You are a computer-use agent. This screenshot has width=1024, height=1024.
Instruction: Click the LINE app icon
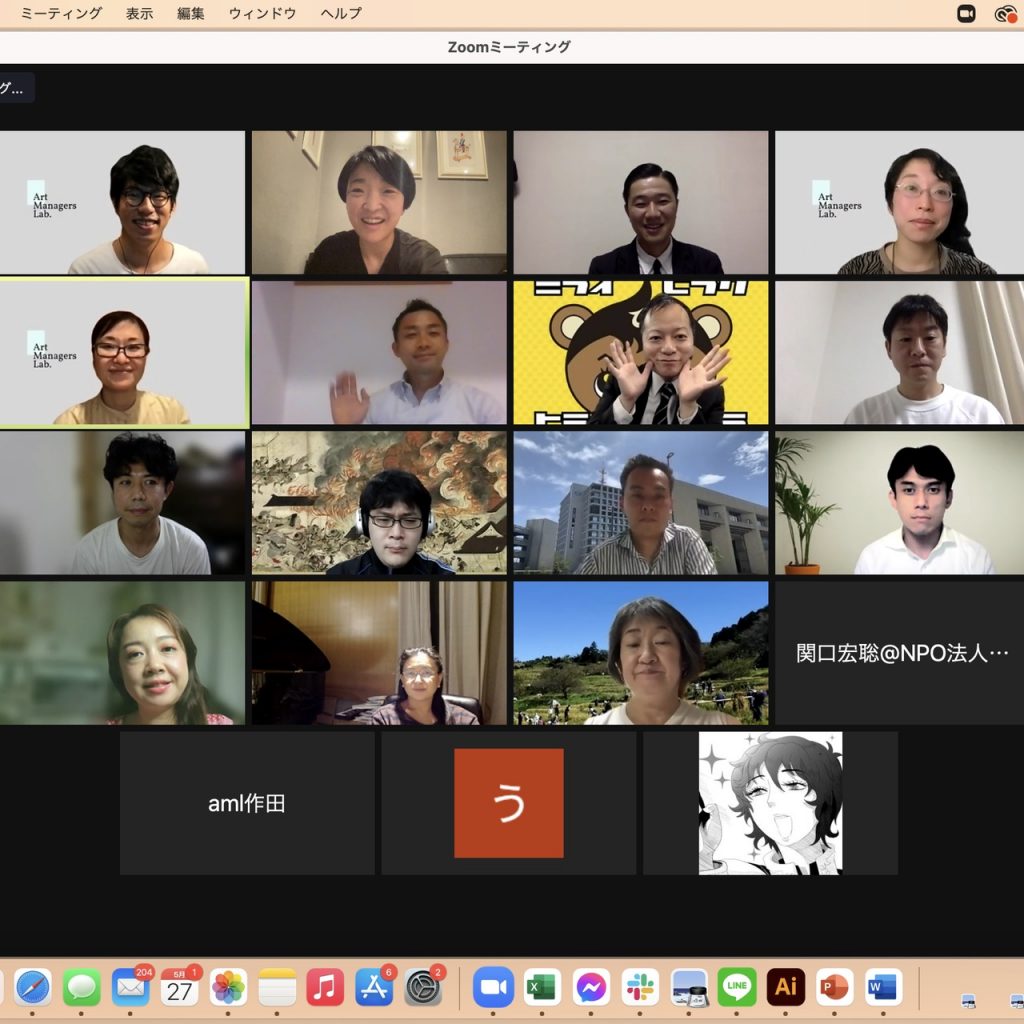737,987
